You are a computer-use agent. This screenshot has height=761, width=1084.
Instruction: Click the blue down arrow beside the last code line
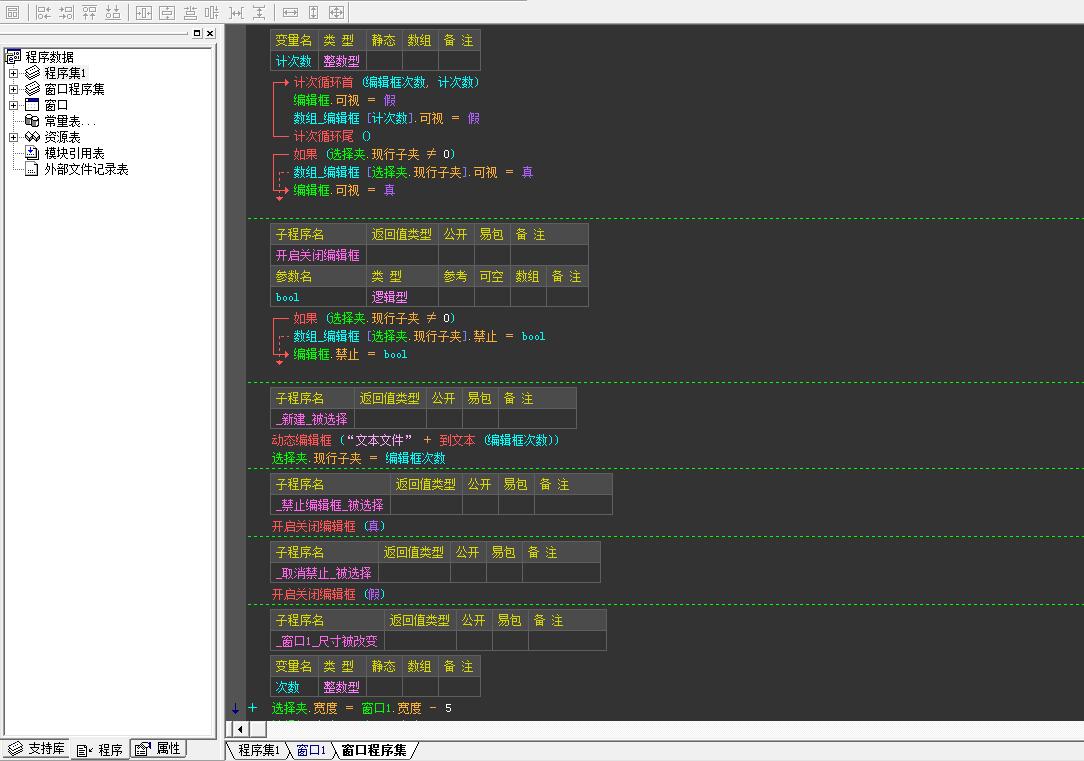235,708
